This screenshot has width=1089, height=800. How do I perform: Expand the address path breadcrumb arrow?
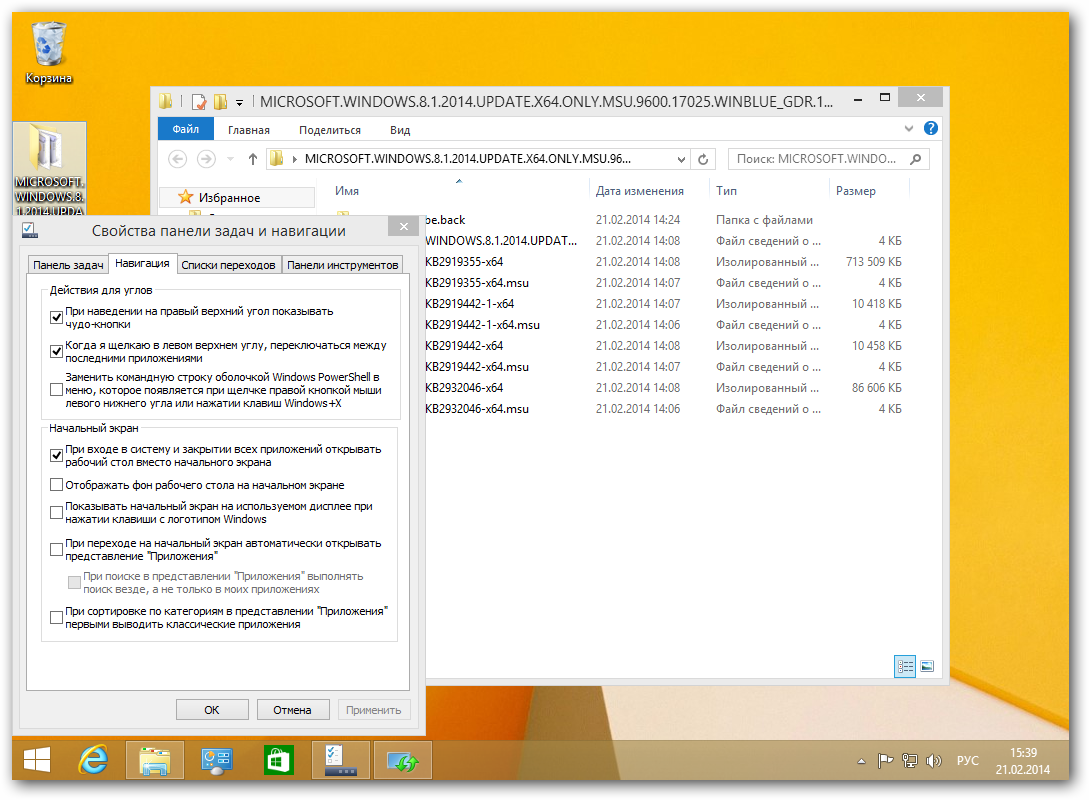tap(294, 159)
